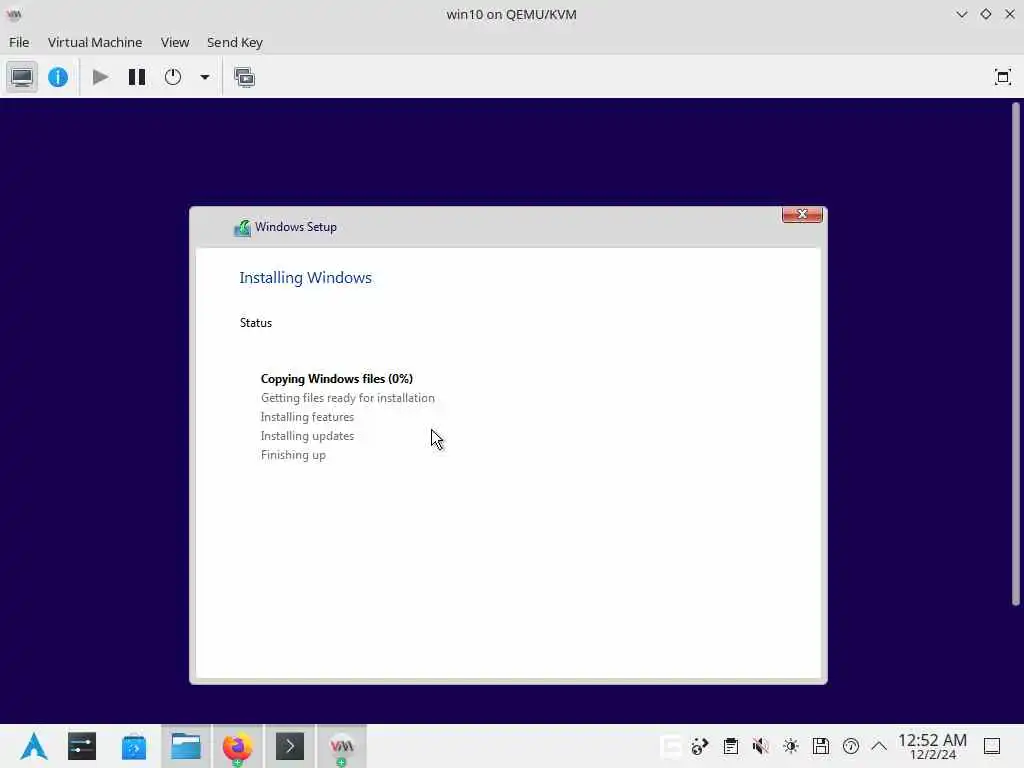The width and height of the screenshot is (1024, 768).
Task: Open the View menu
Action: (175, 42)
